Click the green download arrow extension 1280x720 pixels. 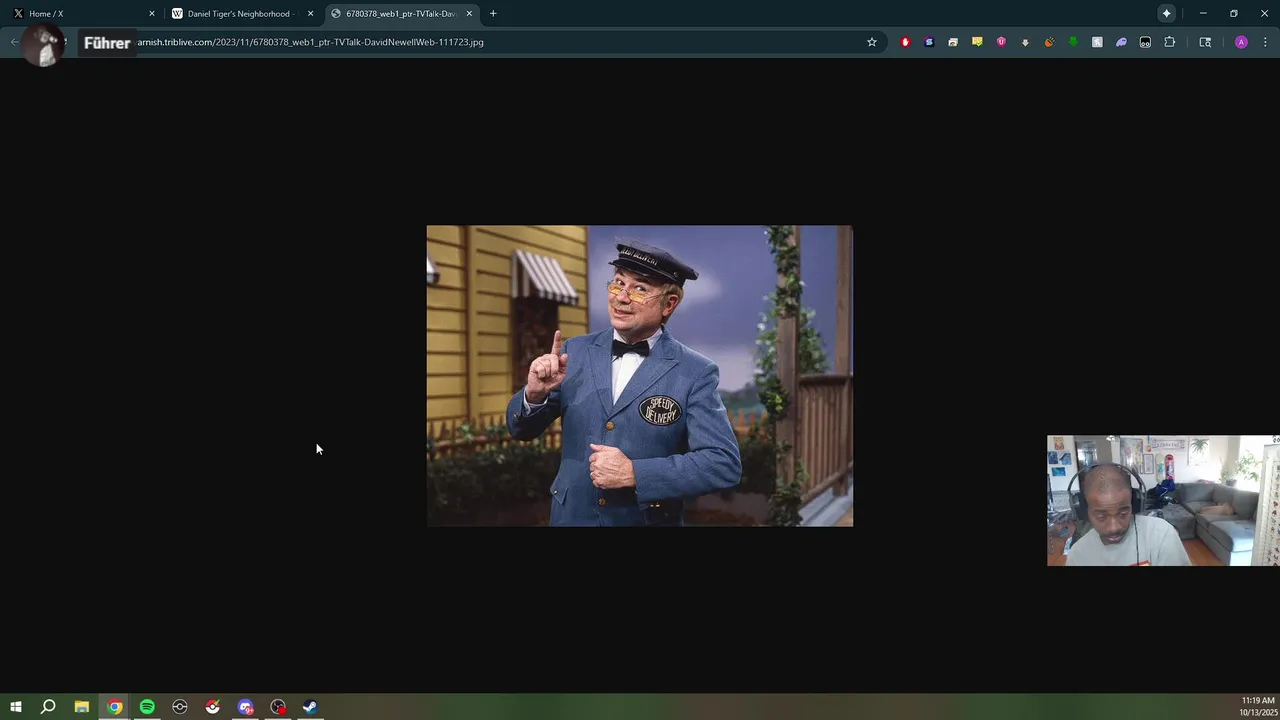point(1073,42)
